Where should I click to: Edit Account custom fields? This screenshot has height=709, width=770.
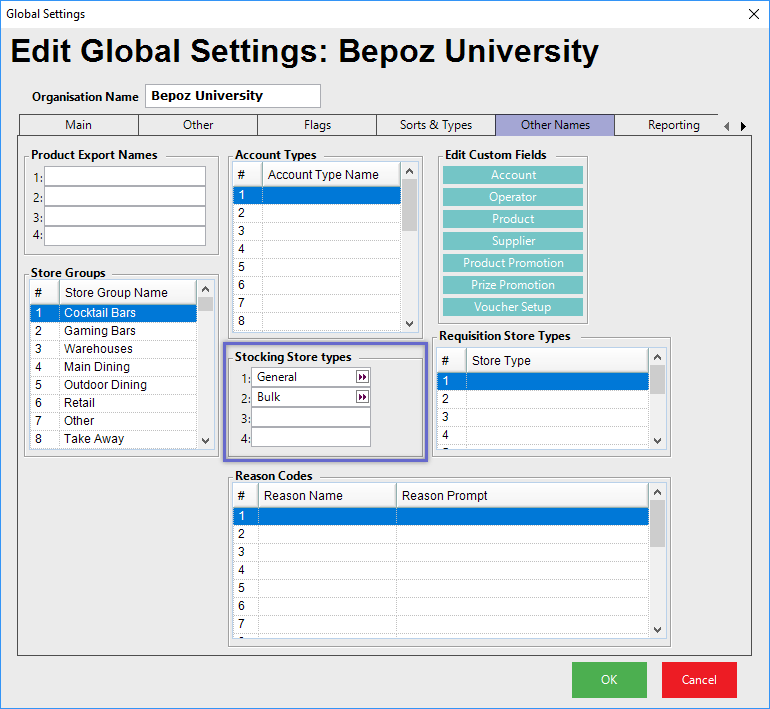513,175
